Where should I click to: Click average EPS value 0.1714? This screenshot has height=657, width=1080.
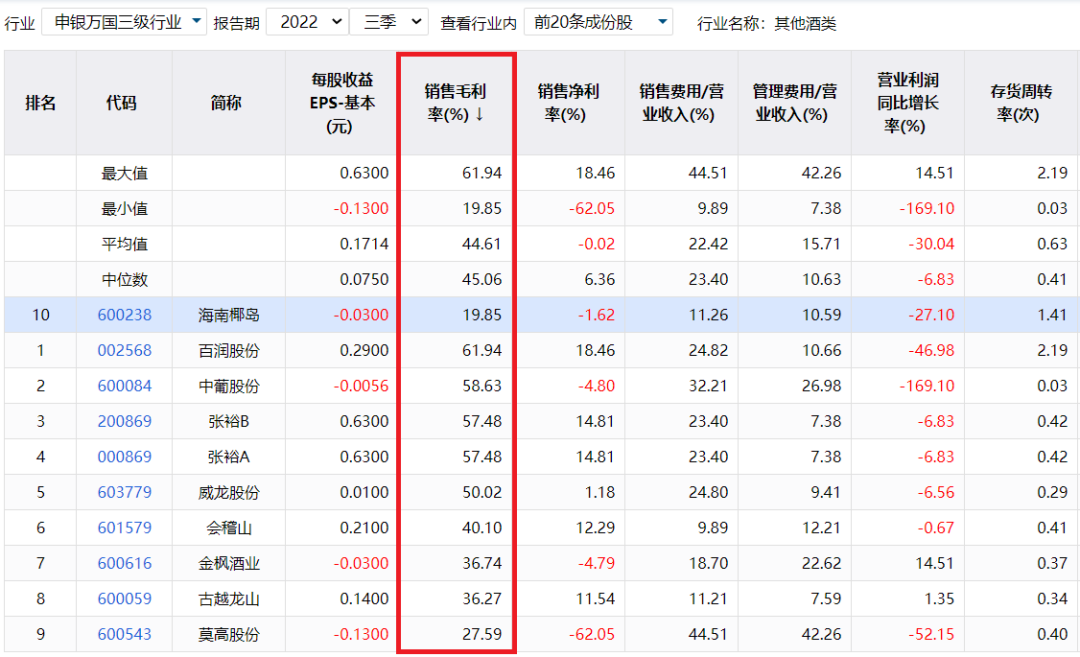pos(364,244)
